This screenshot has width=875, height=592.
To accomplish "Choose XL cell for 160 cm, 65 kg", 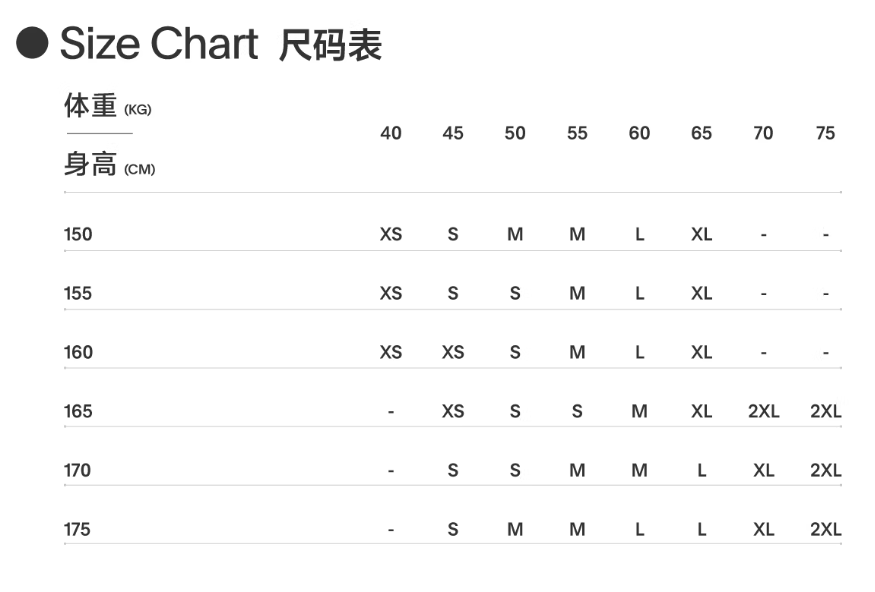I will (x=701, y=353).
